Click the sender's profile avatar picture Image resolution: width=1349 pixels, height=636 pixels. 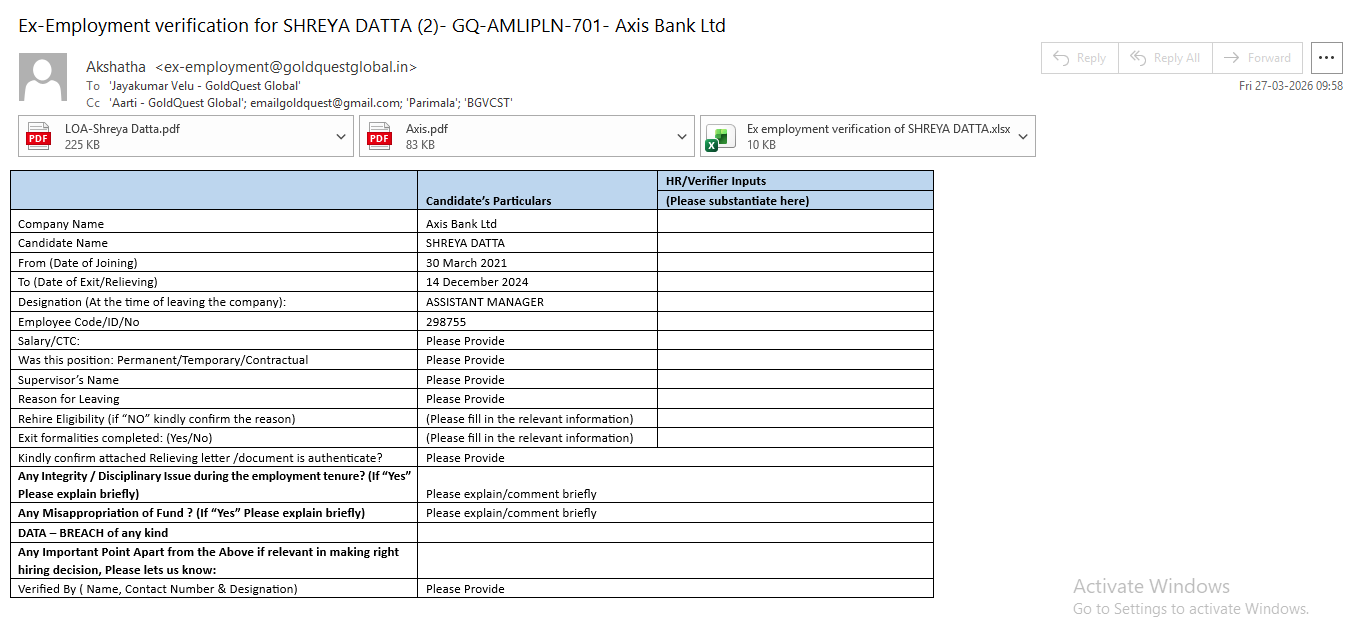[43, 78]
